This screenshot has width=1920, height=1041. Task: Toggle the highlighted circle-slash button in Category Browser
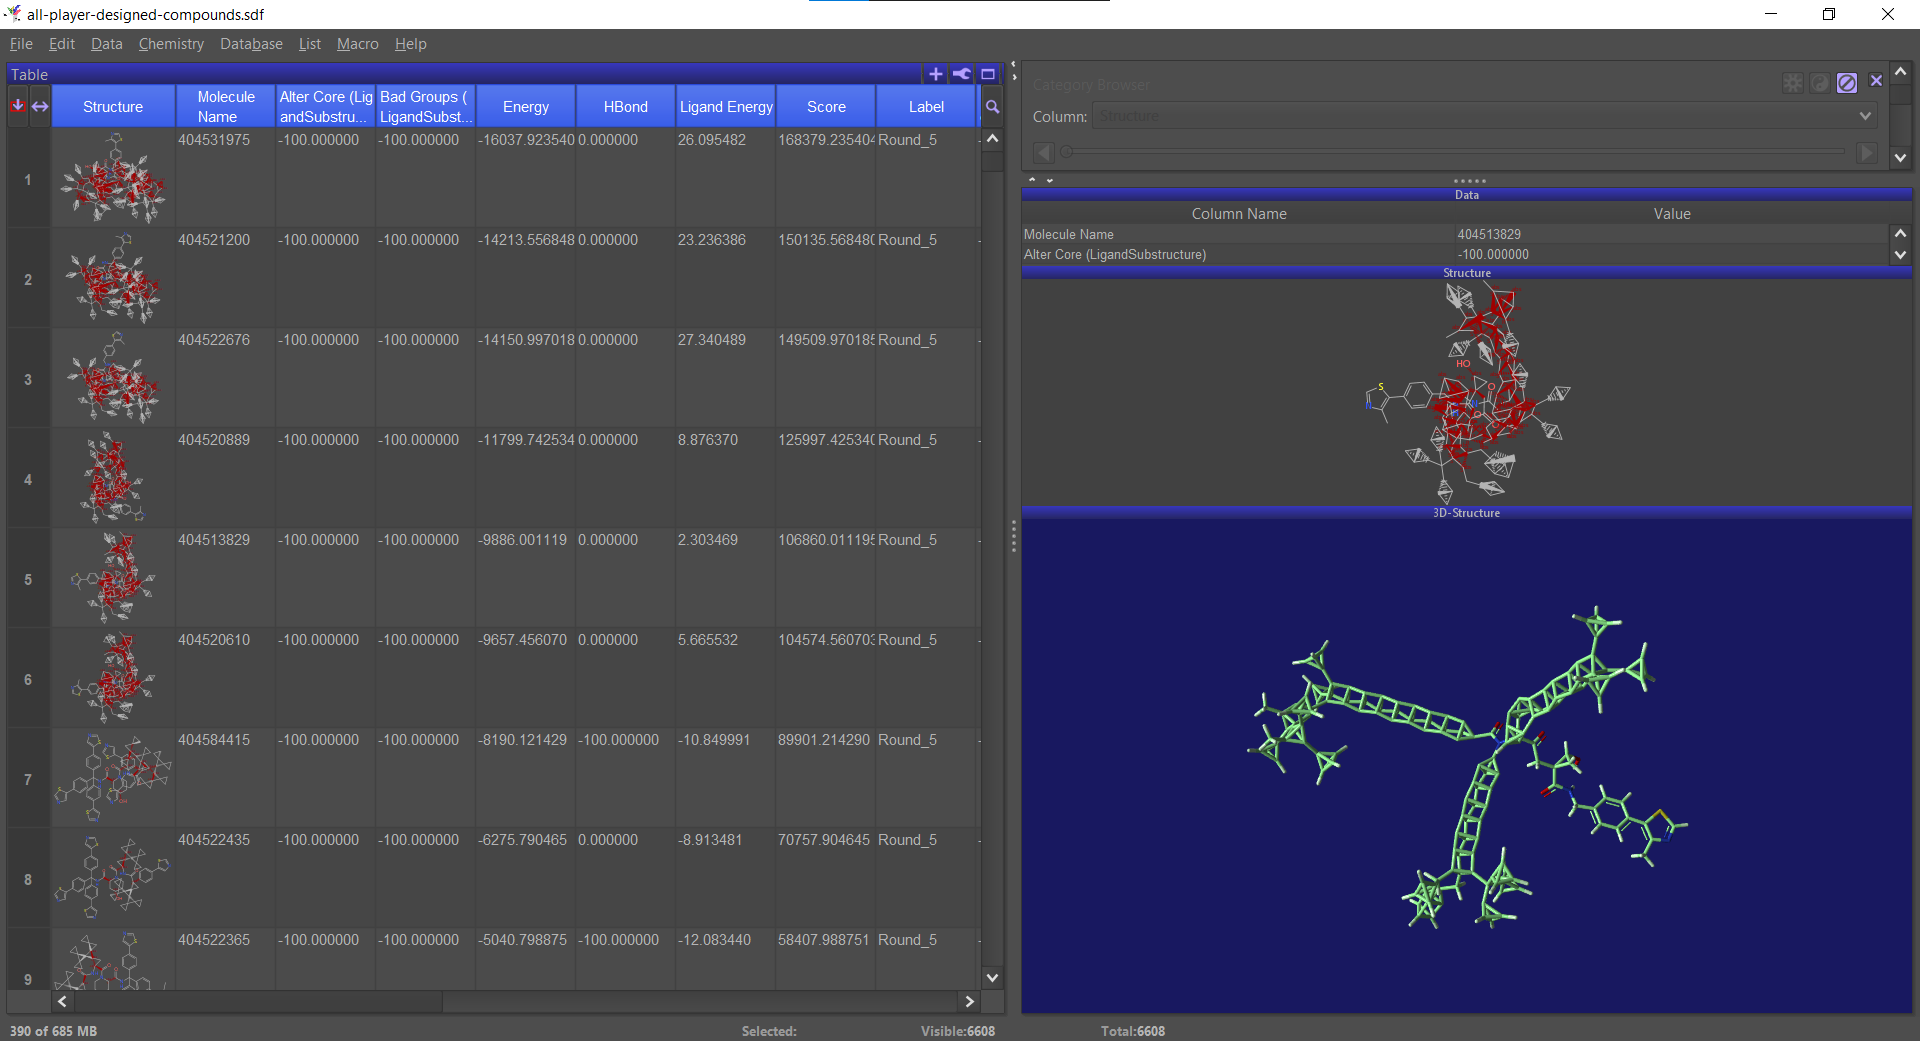(1847, 83)
